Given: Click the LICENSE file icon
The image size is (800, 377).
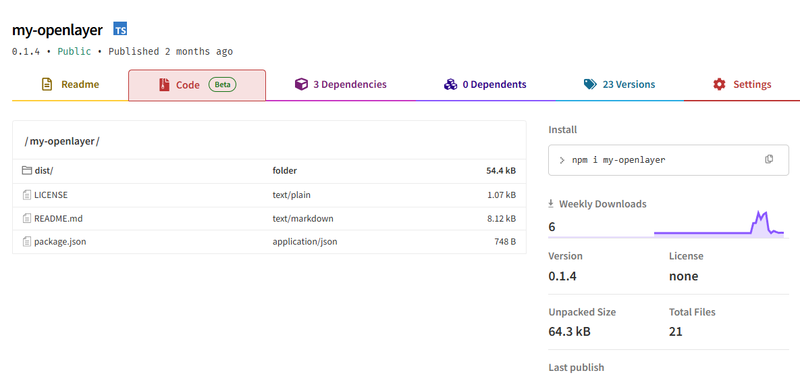Looking at the screenshot, I should click(27, 195).
